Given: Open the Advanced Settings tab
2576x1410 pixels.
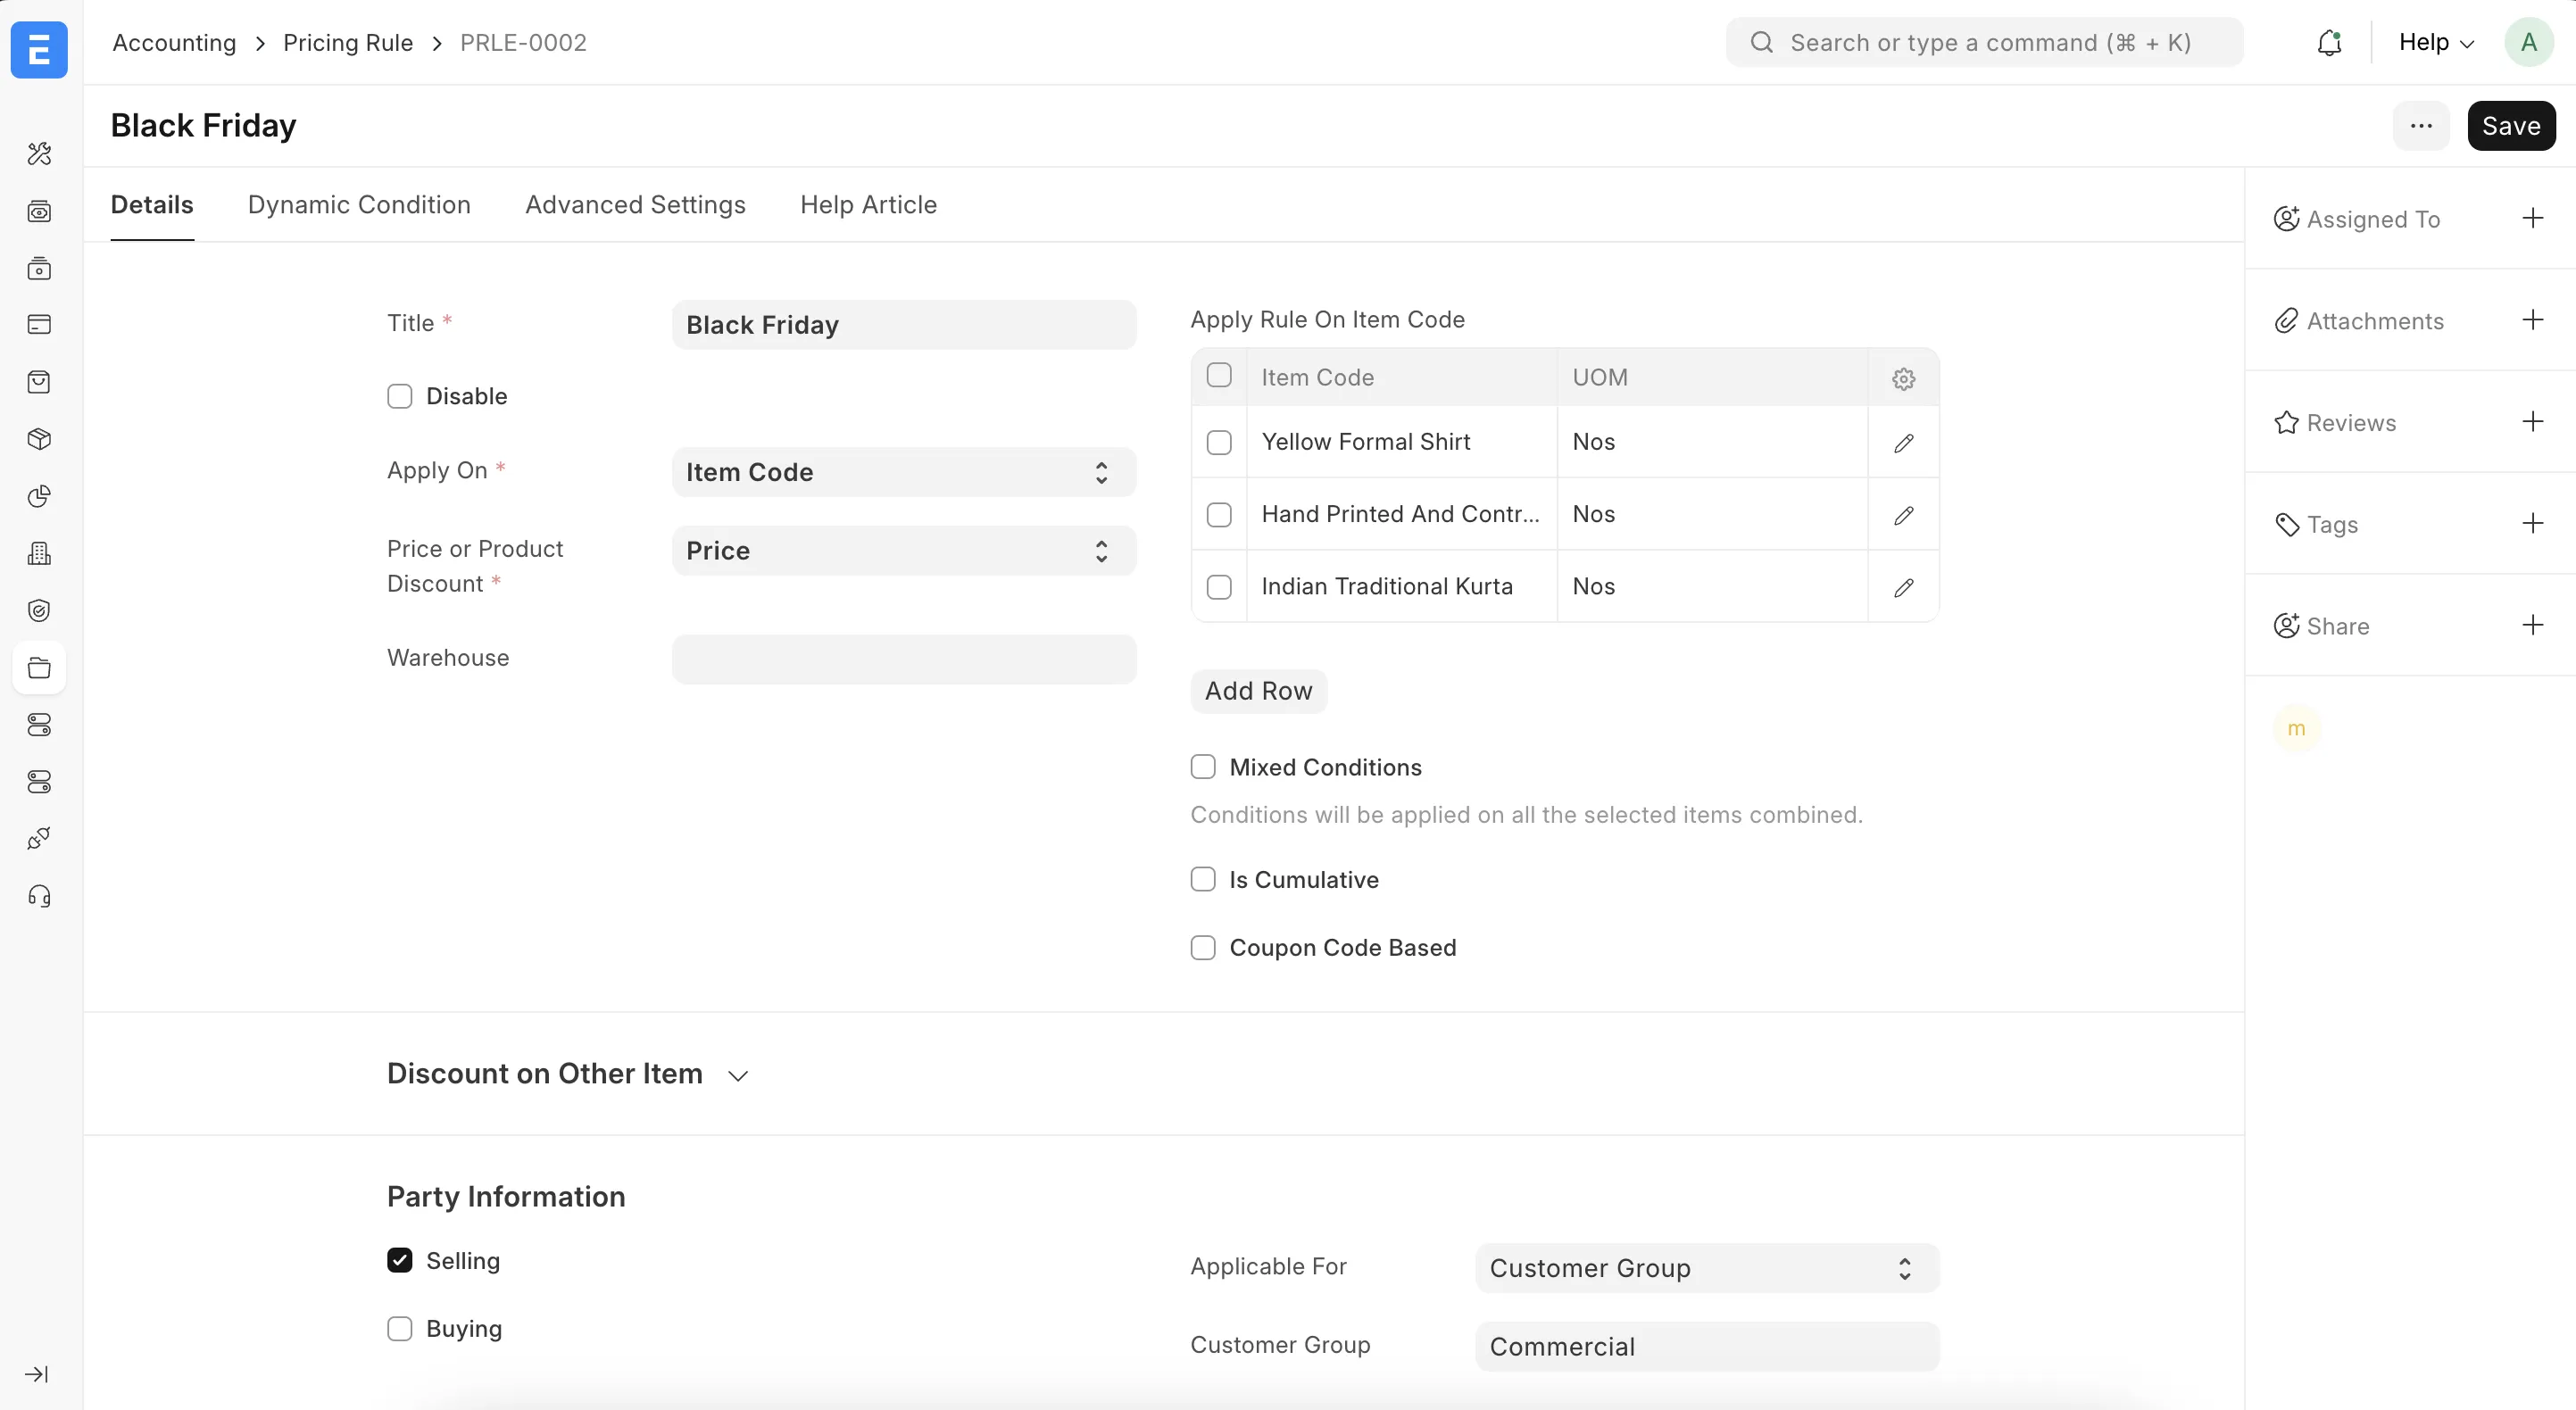Looking at the screenshot, I should pos(635,205).
